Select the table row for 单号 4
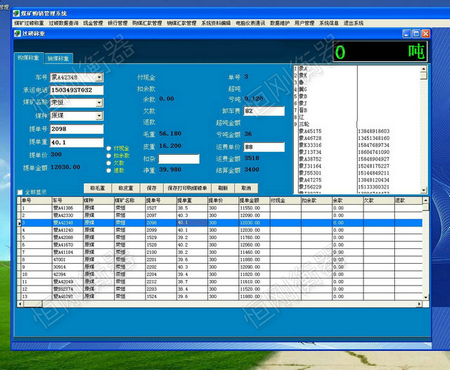Viewport: 450px width, 370px height. pyautogui.click(x=220, y=230)
